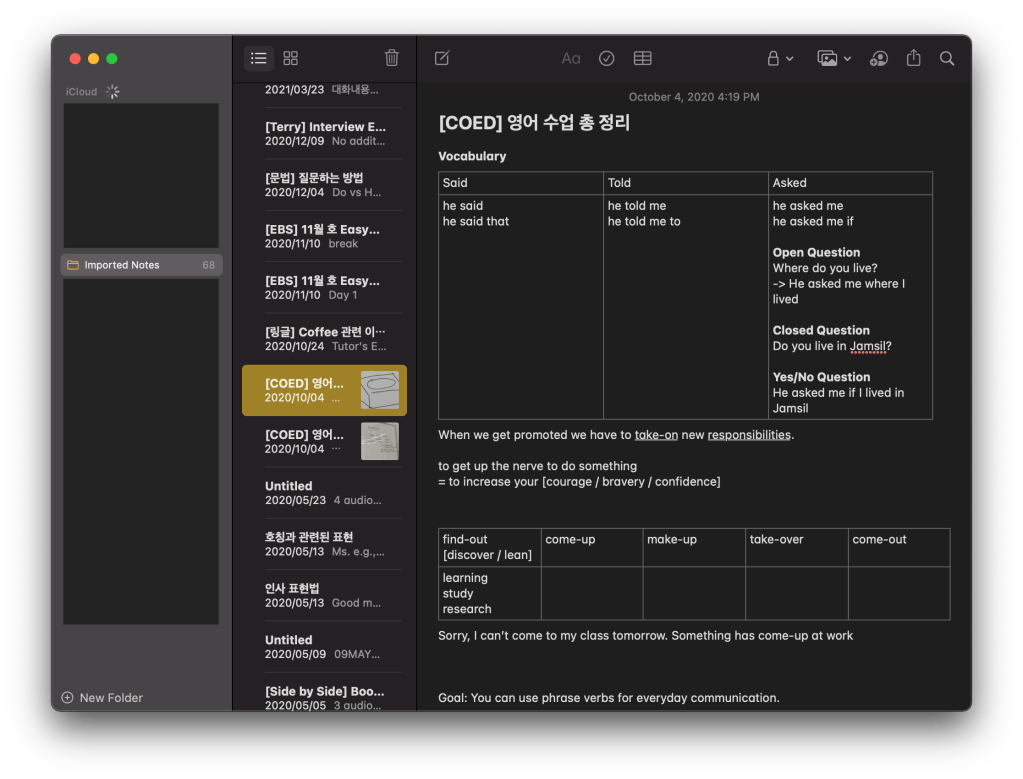Viewport: 1023px width, 779px height.
Task: Delete the selected note with the trash icon
Action: pyautogui.click(x=391, y=58)
